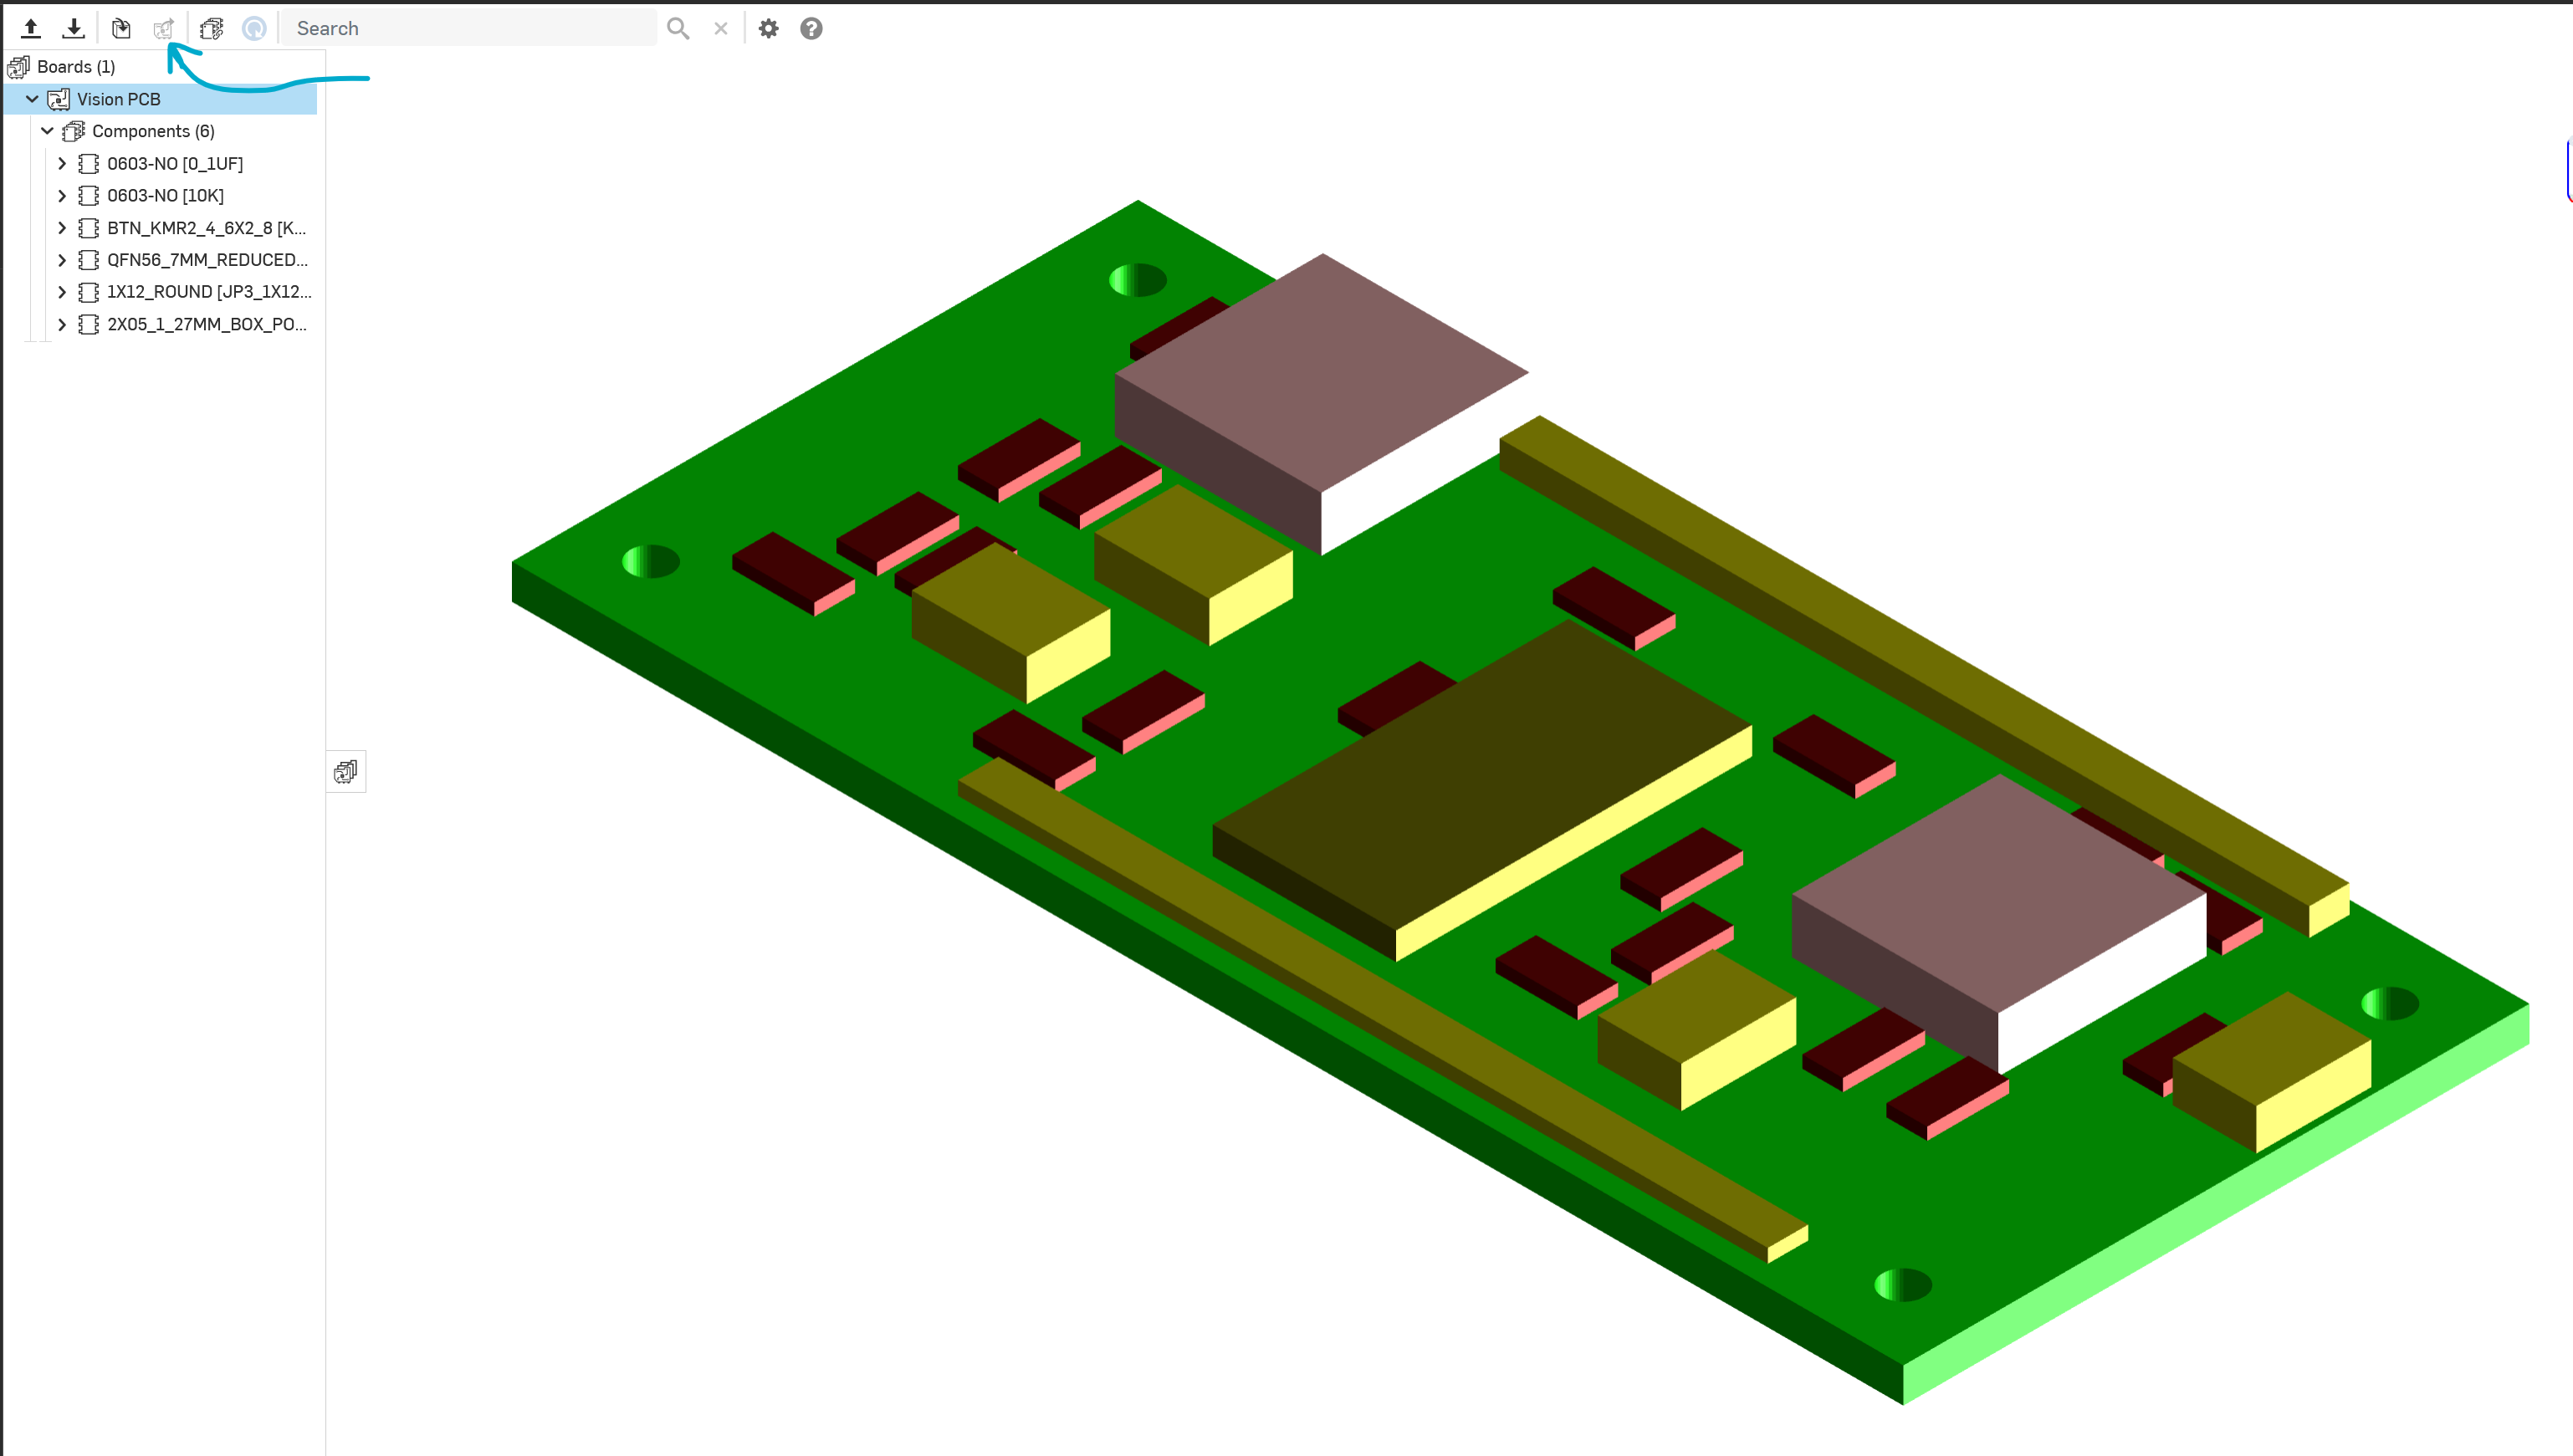Click the magnifier search icon
The image size is (2573, 1456).
pyautogui.click(x=678, y=28)
